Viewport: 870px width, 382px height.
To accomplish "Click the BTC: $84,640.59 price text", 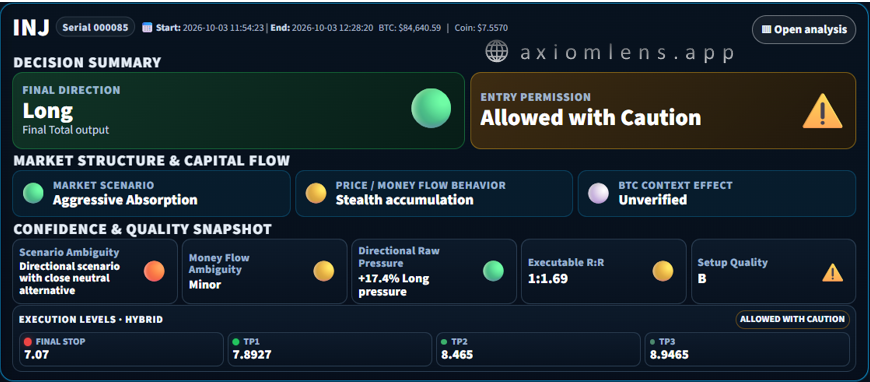I will (409, 28).
